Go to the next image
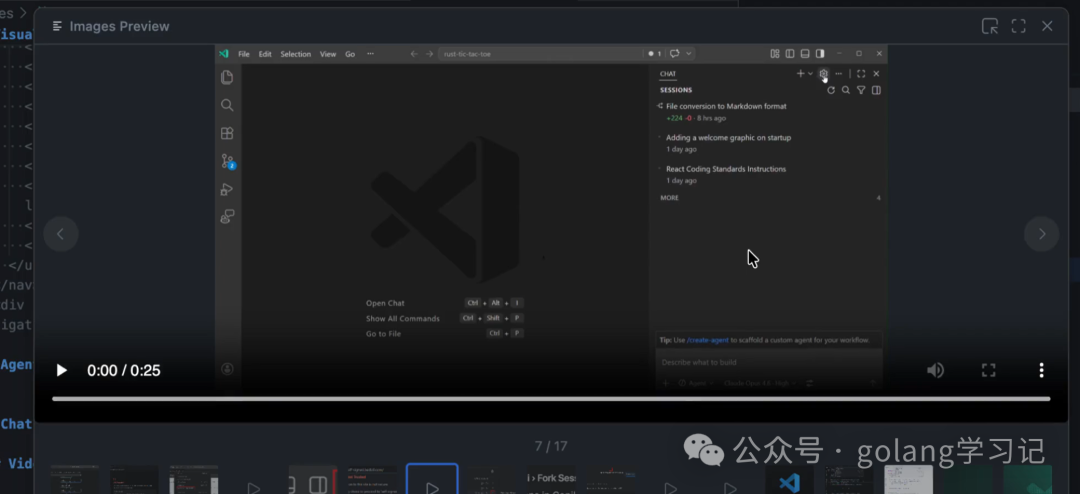1080x494 pixels. click(x=1041, y=234)
